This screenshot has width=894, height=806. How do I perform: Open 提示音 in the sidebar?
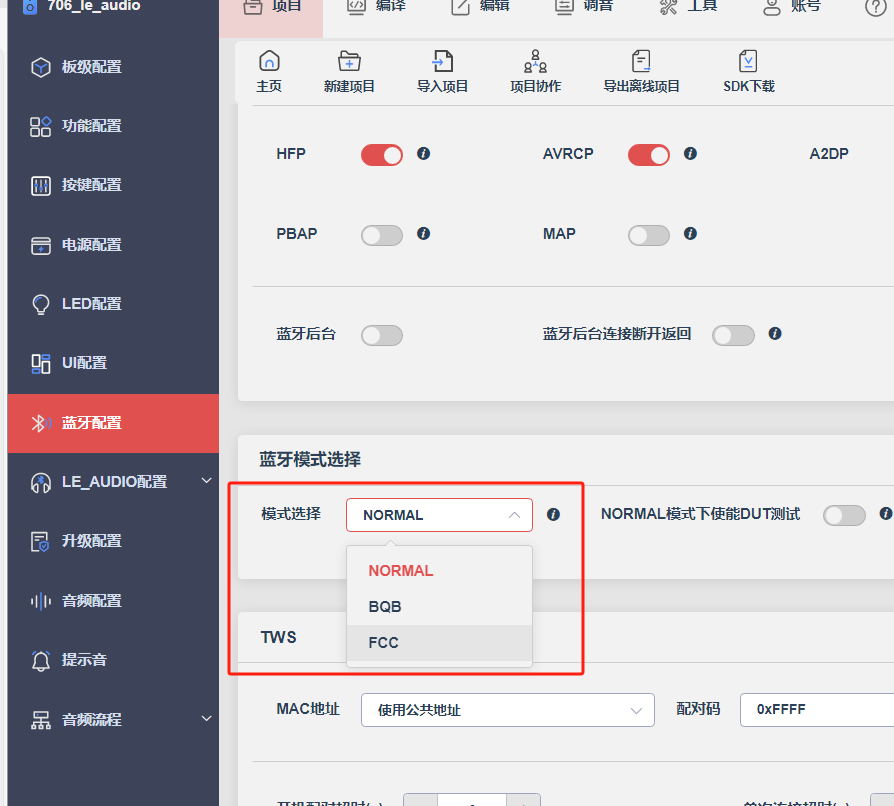pos(113,660)
